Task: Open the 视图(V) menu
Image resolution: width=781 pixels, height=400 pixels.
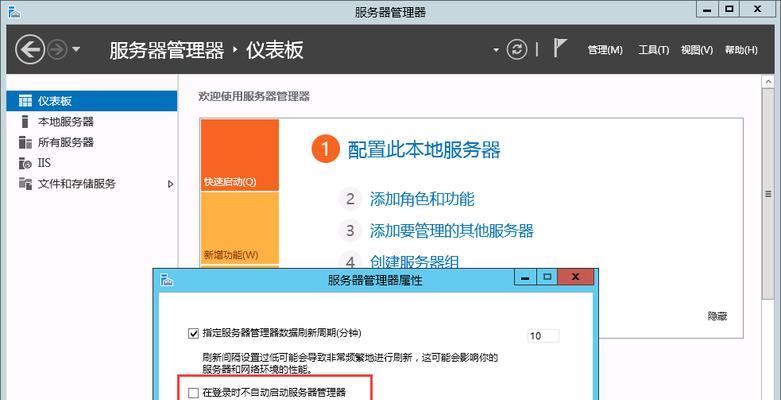Action: pyautogui.click(x=697, y=50)
